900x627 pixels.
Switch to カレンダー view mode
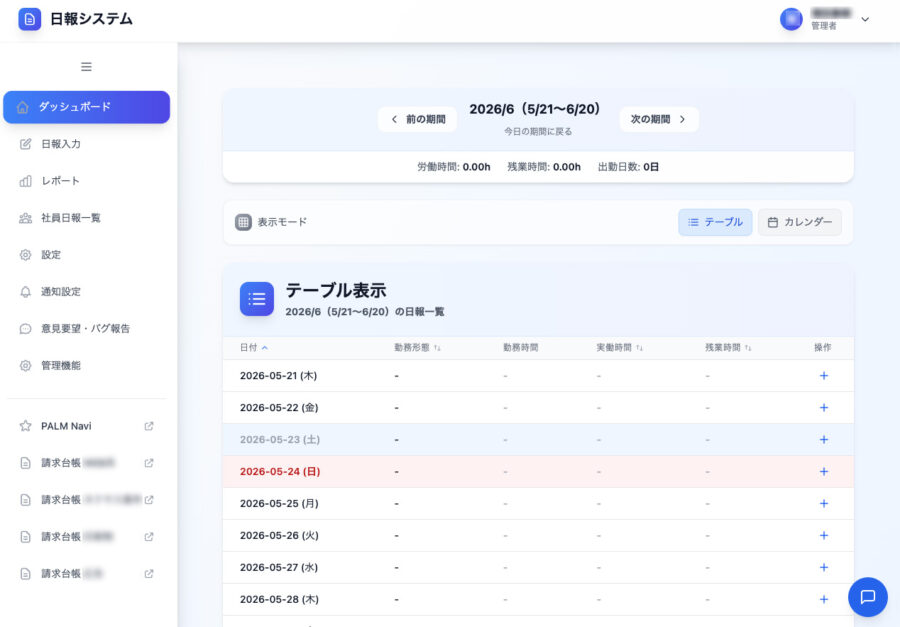799,222
